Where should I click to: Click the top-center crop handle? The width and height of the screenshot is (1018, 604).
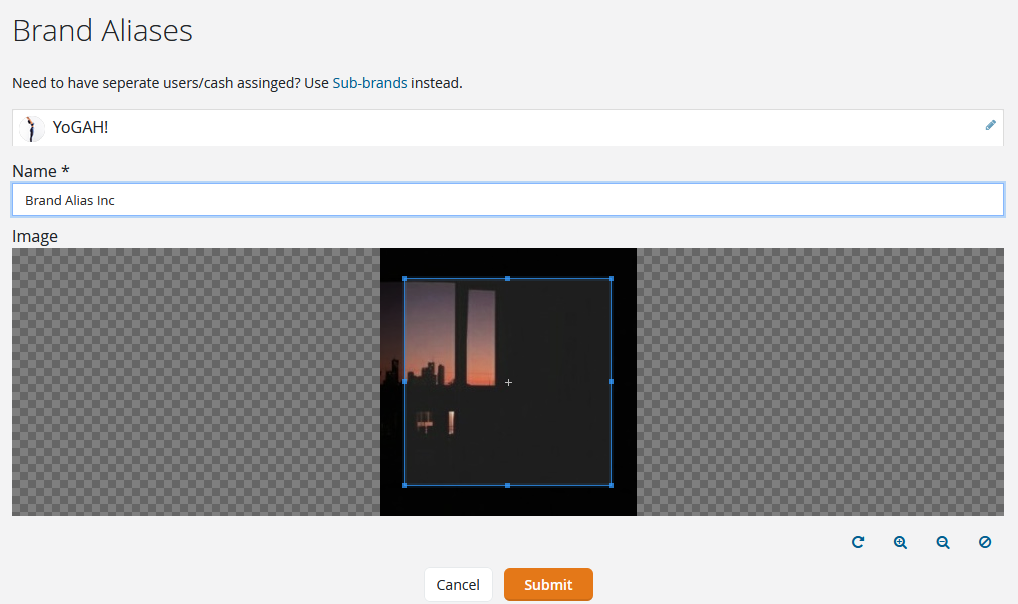(x=508, y=279)
